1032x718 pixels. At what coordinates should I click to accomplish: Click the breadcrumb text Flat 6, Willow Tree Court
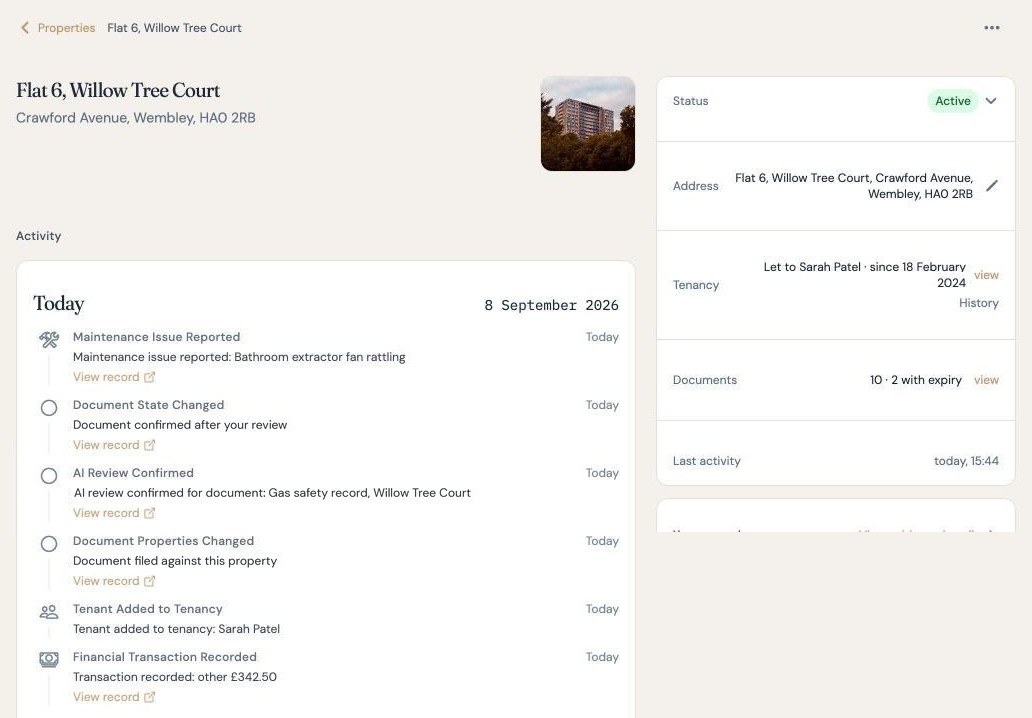174,28
